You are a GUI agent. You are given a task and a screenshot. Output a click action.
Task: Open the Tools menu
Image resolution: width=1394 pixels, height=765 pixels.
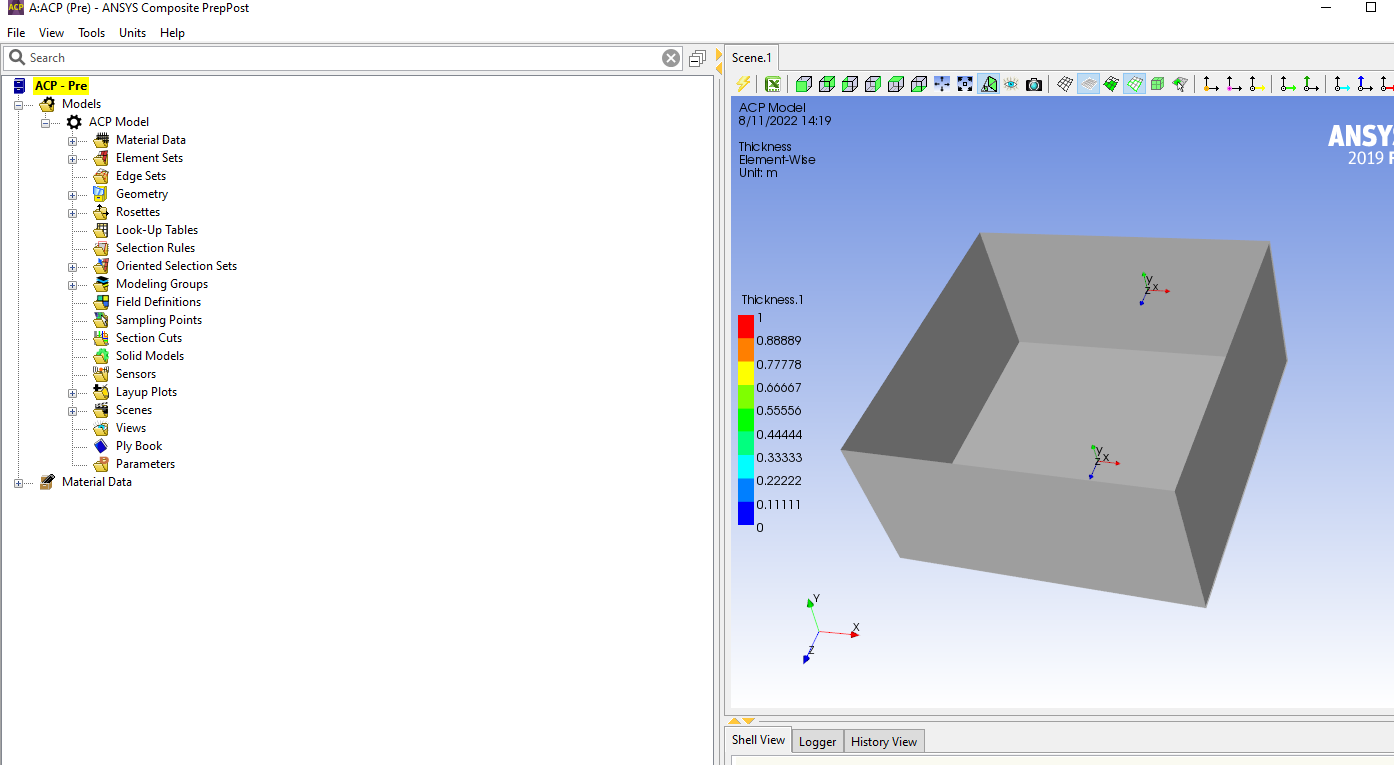(91, 33)
